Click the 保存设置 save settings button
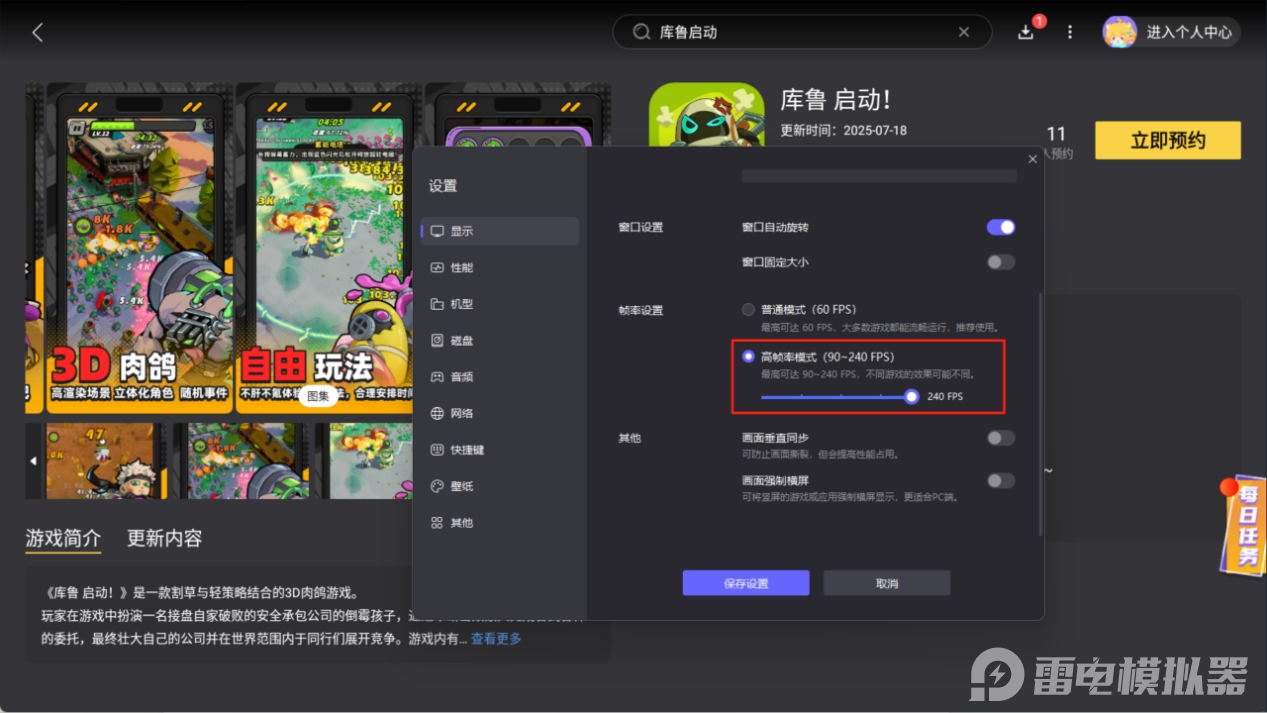Viewport: 1267px width, 713px height. click(x=745, y=582)
